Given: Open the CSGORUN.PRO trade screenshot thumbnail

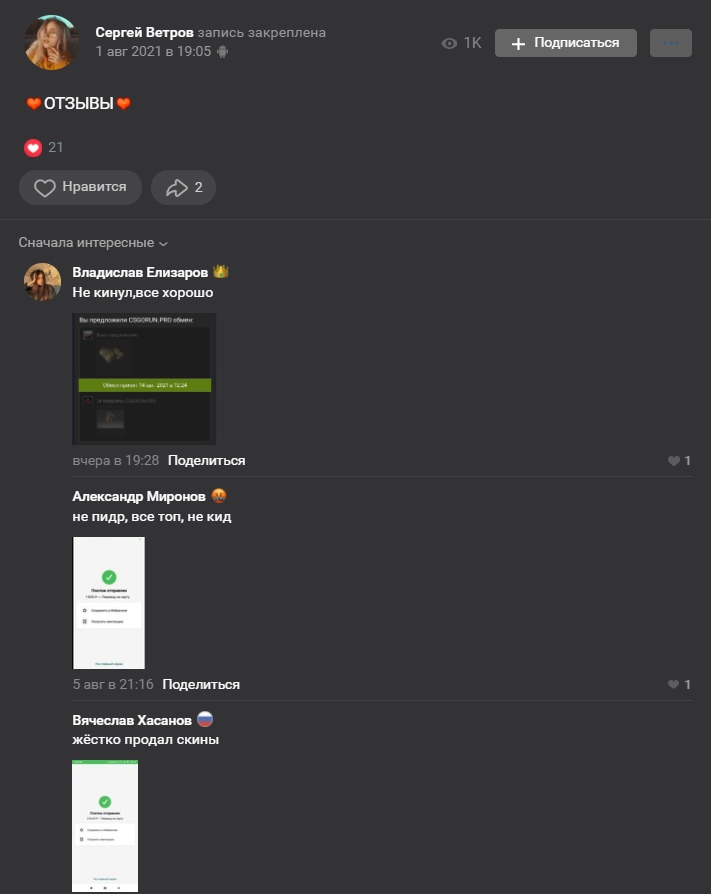Looking at the screenshot, I should [144, 379].
